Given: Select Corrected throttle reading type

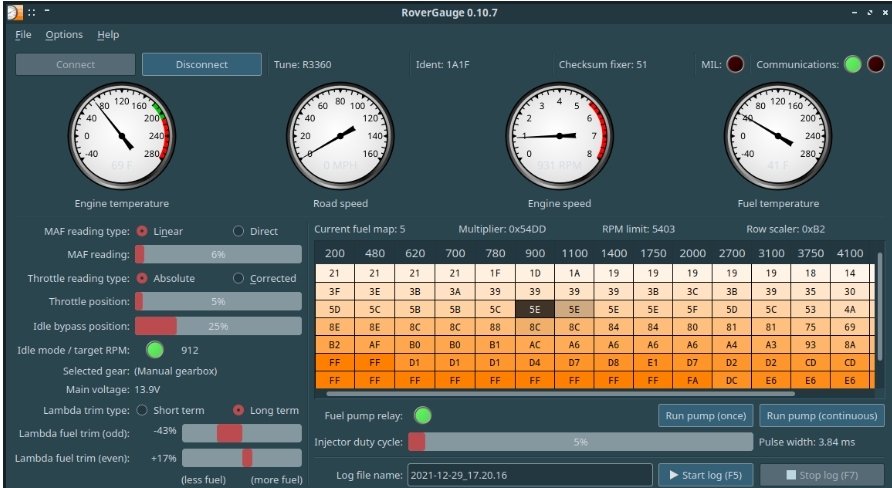Looking at the screenshot, I should [239, 278].
